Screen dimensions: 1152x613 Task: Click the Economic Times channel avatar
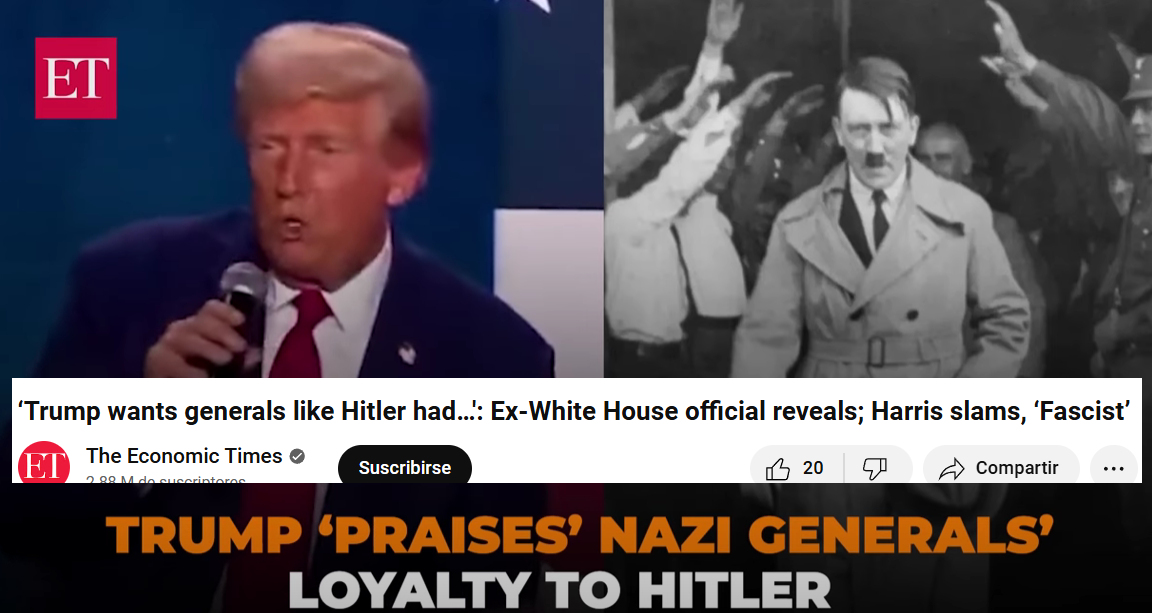[x=44, y=463]
